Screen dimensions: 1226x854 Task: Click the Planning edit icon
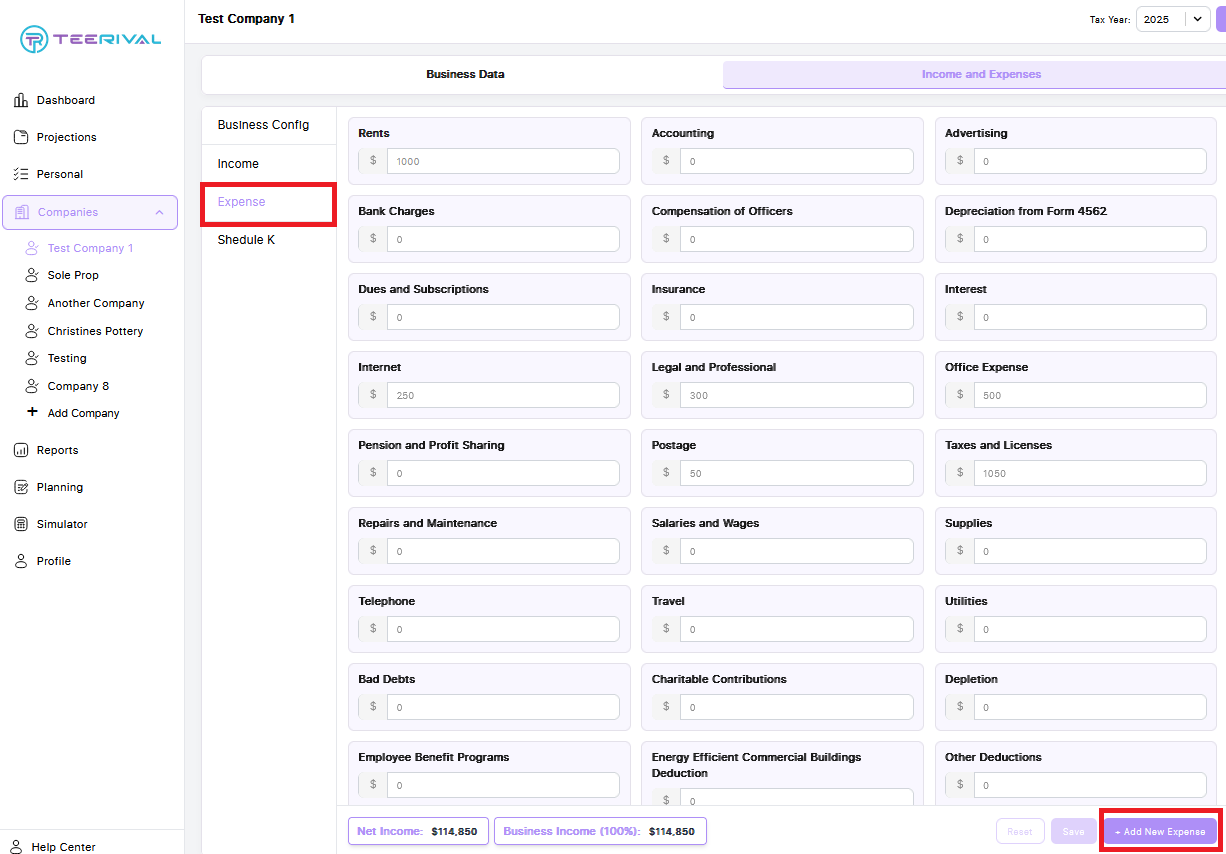(x=20, y=487)
